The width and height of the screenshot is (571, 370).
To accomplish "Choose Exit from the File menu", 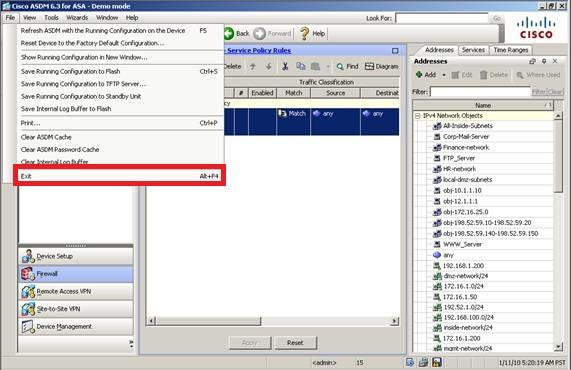I will click(x=119, y=176).
